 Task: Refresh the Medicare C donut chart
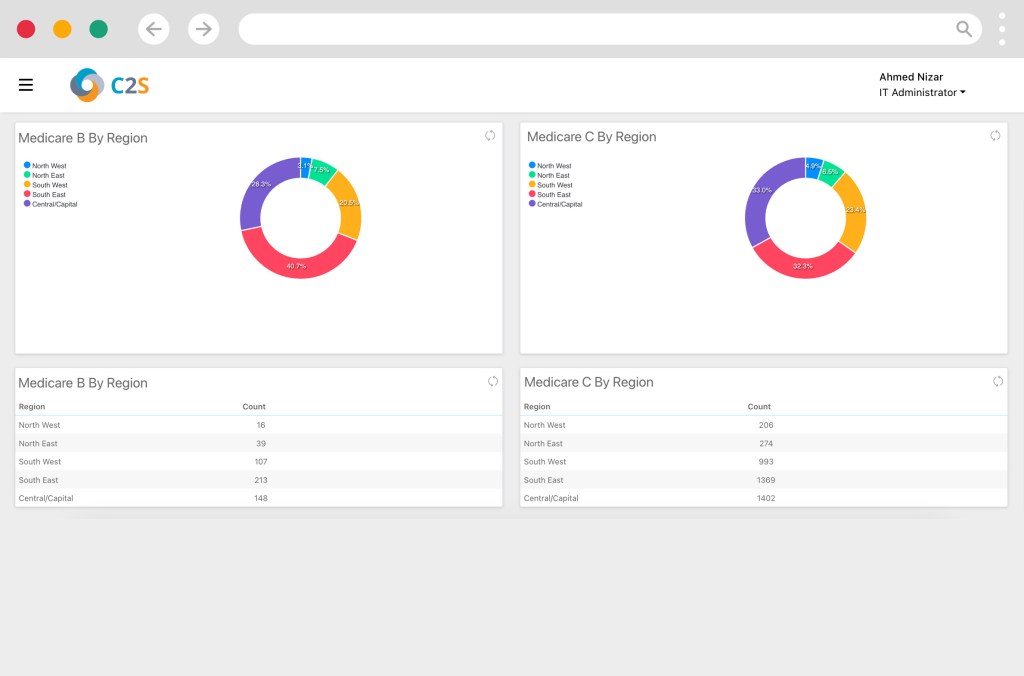pos(995,136)
